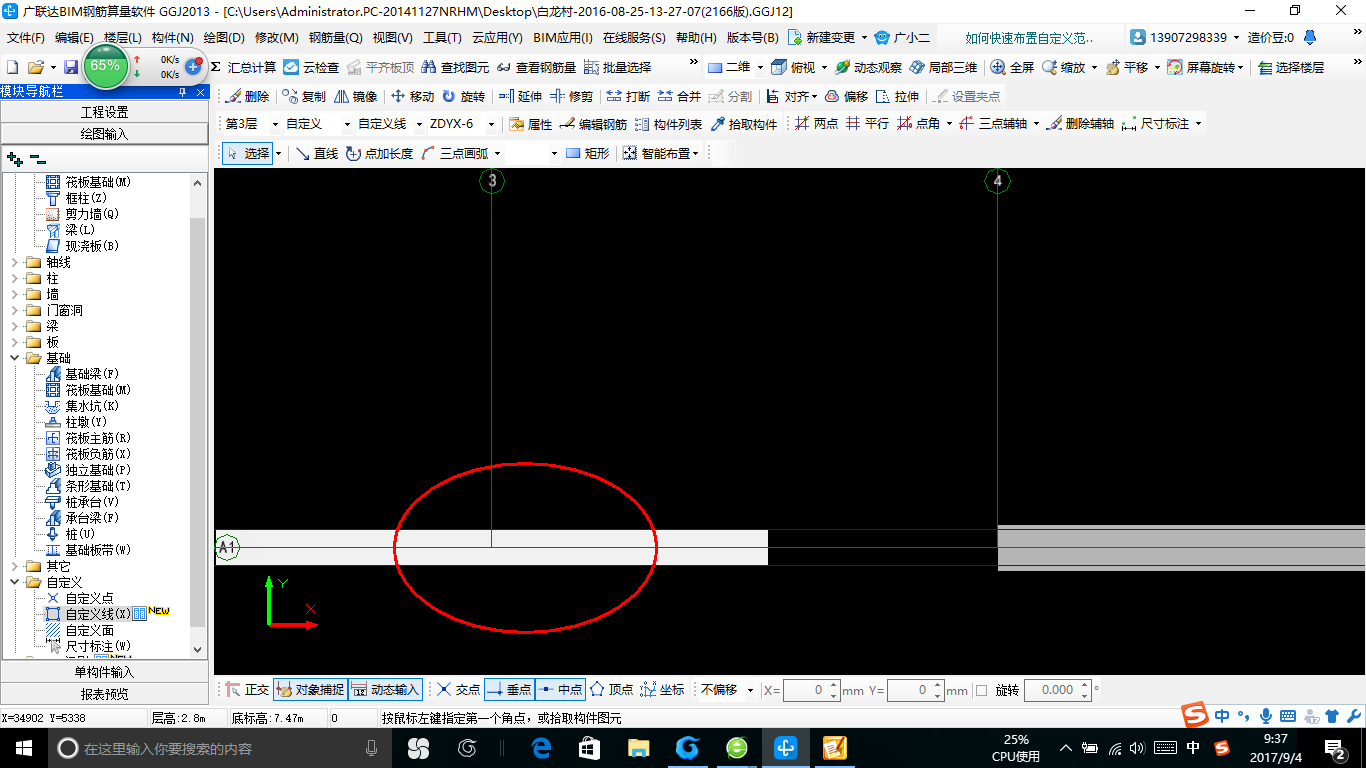Open 编辑钢筋 edit rebar
1366x768 pixels.
[593, 124]
